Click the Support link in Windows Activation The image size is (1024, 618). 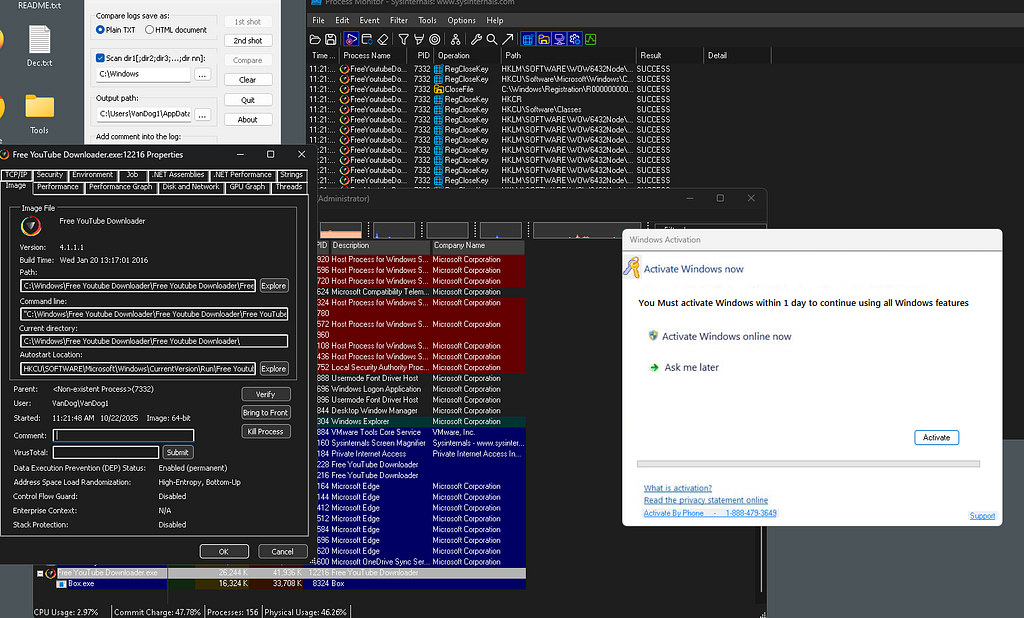[x=982, y=515]
